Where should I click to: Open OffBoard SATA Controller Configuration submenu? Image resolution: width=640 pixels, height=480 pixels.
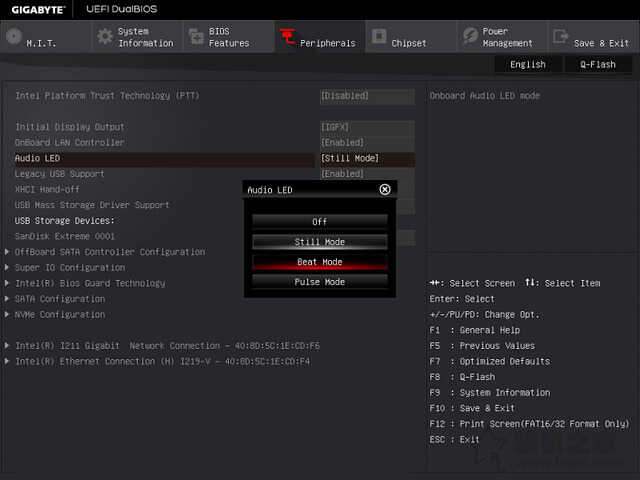click(110, 252)
